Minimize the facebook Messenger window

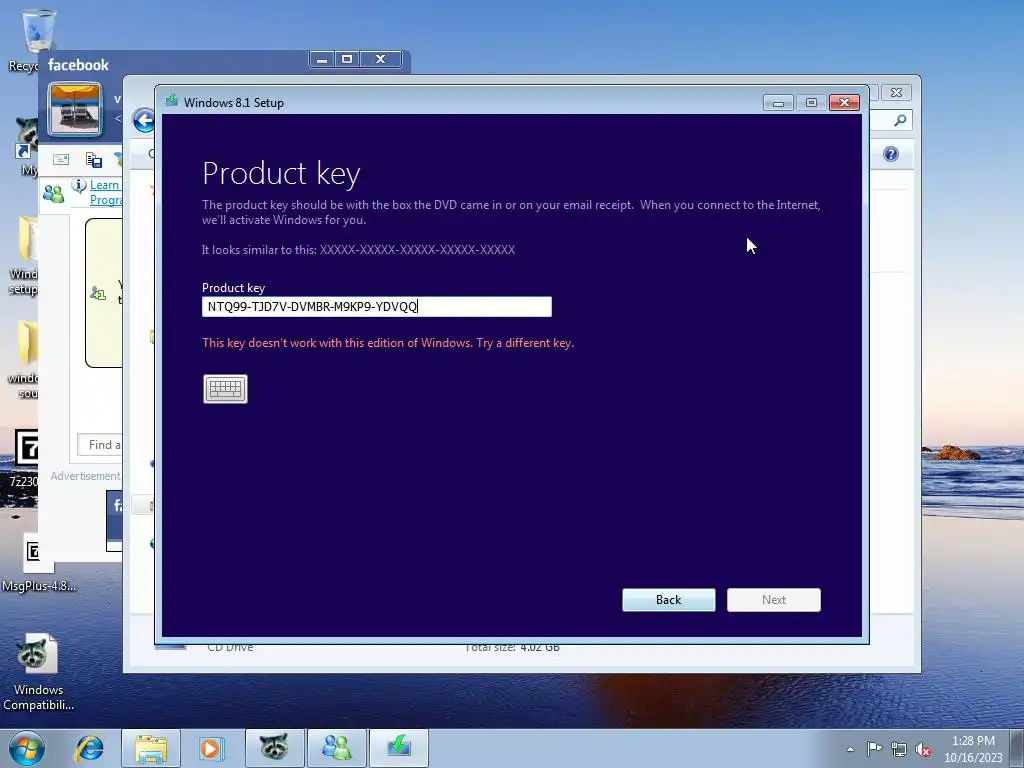321,59
